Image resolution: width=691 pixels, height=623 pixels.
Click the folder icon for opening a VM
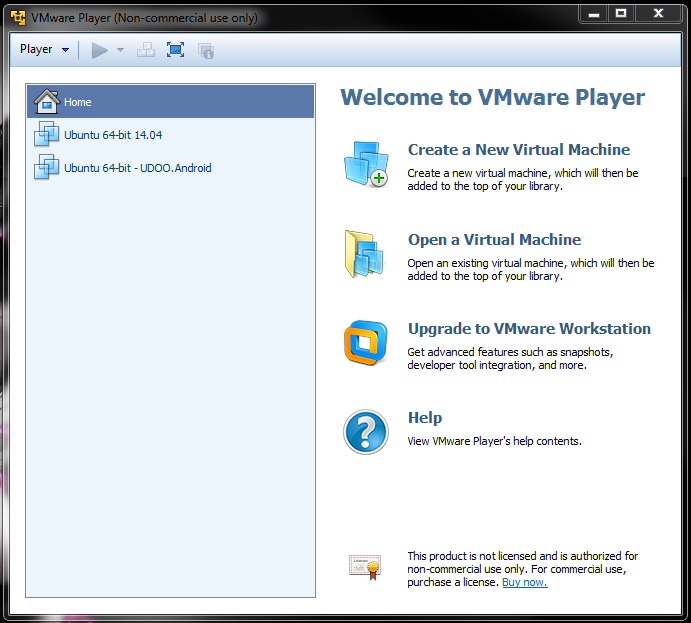[364, 254]
